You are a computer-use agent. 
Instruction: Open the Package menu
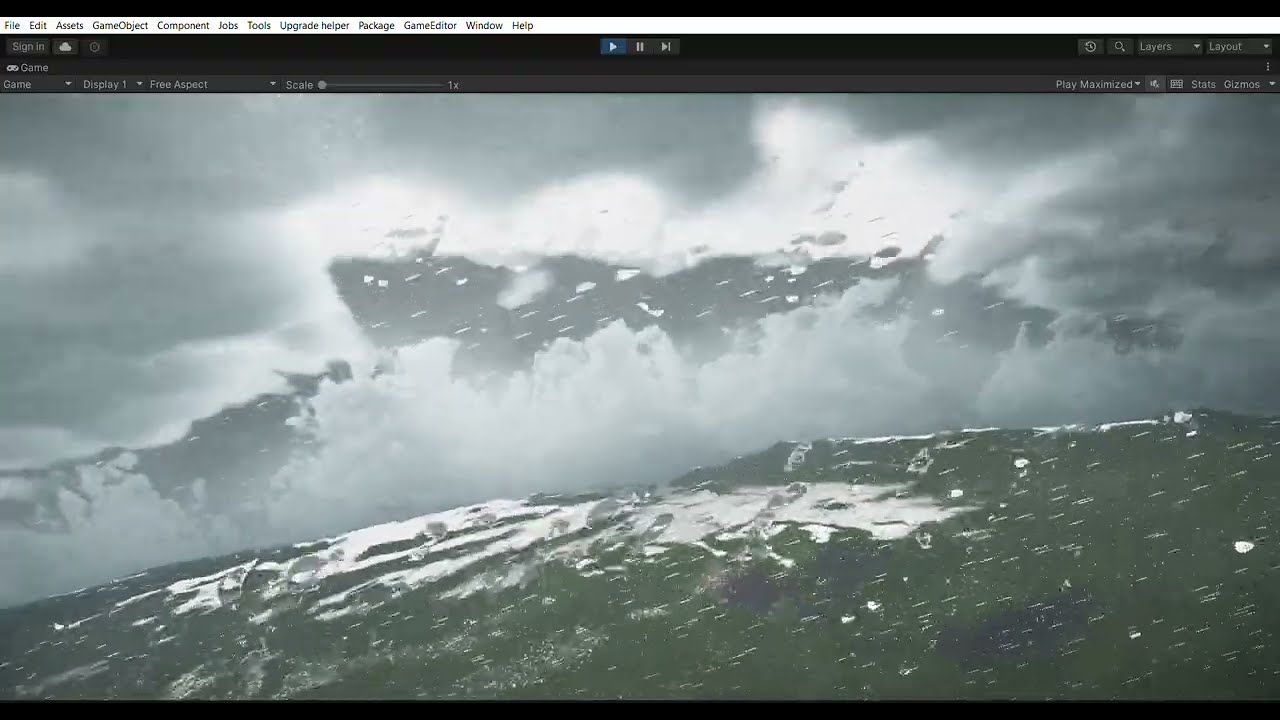(x=376, y=25)
